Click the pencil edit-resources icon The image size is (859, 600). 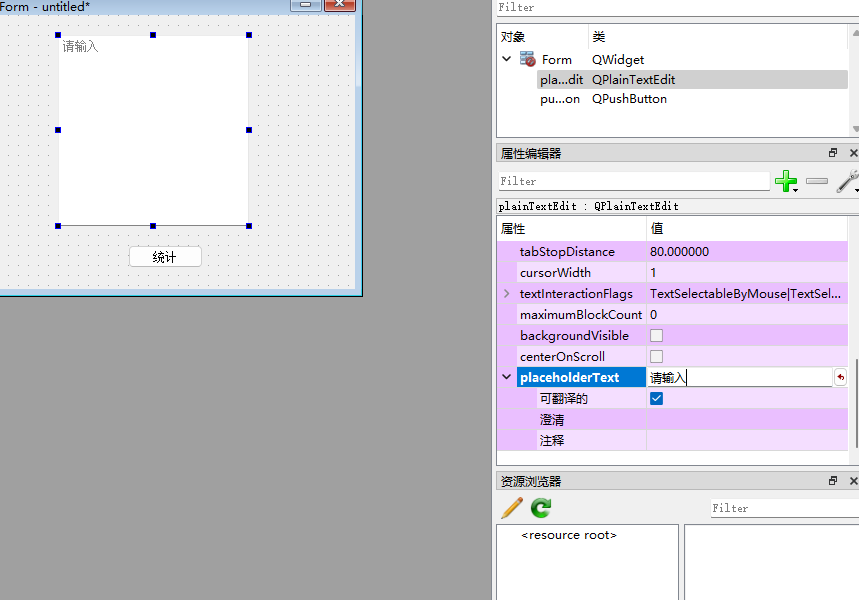[x=512, y=508]
